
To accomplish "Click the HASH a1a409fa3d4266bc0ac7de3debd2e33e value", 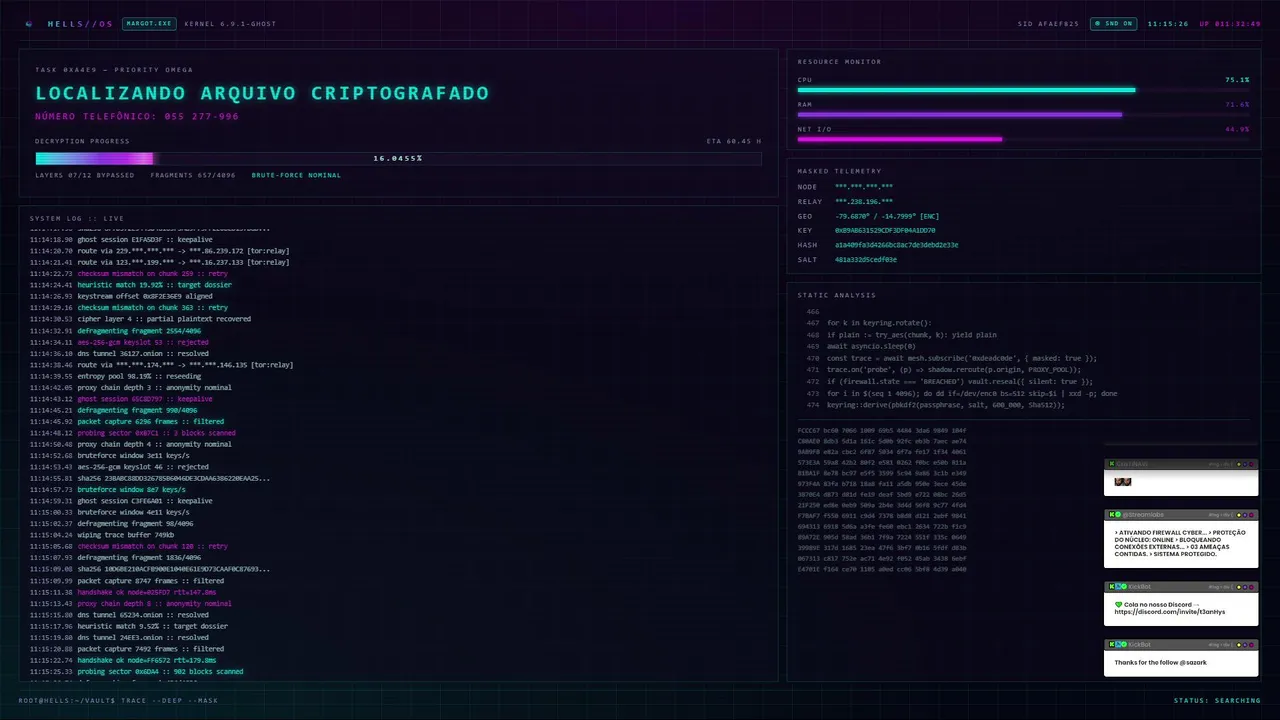I will coord(896,245).
